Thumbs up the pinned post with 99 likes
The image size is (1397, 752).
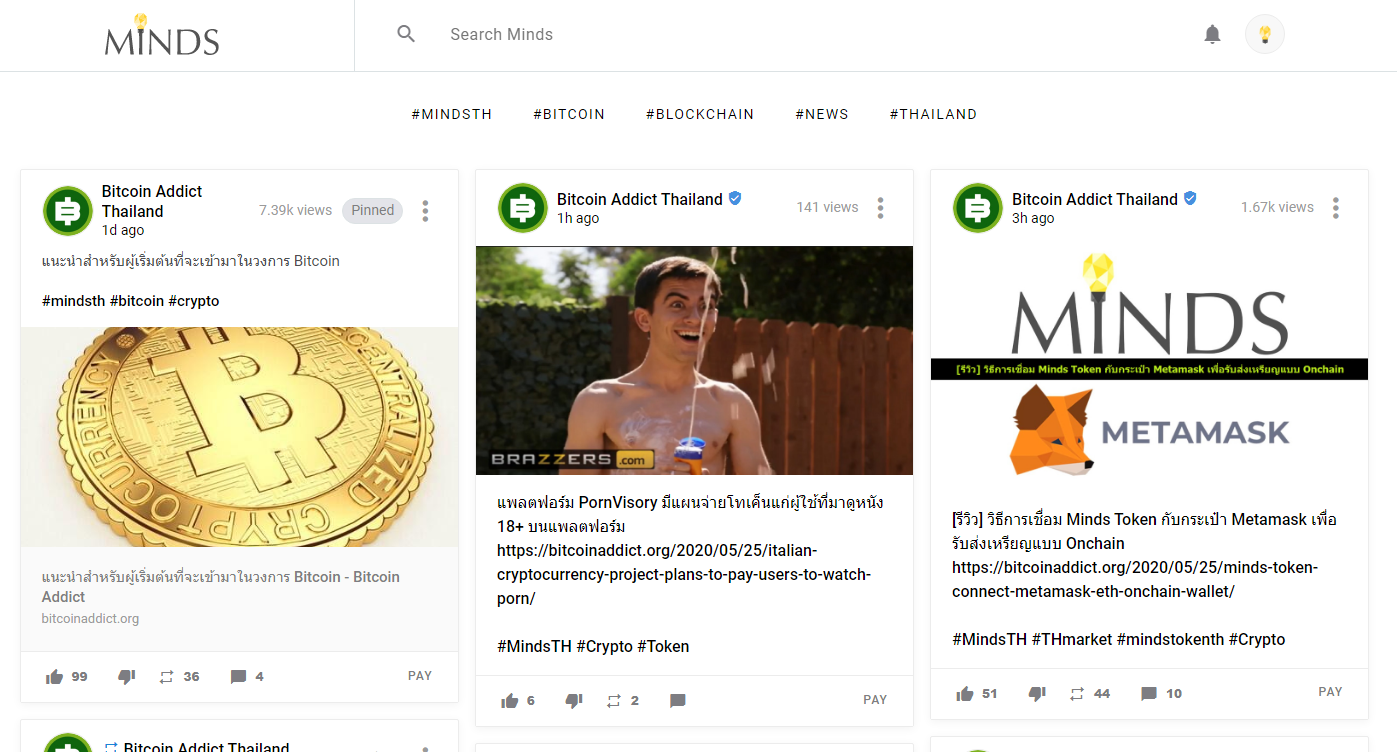point(54,677)
